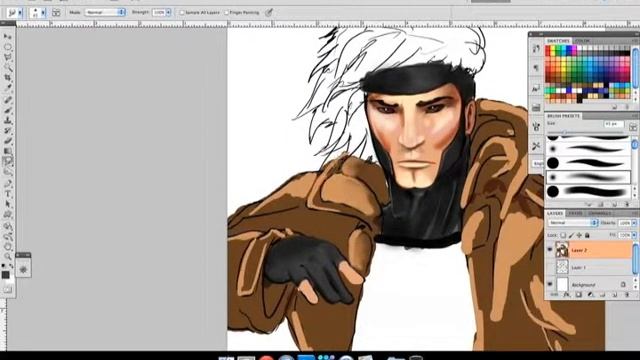Select the Crop tool
This screenshot has width=640, height=360.
coord(8,78)
